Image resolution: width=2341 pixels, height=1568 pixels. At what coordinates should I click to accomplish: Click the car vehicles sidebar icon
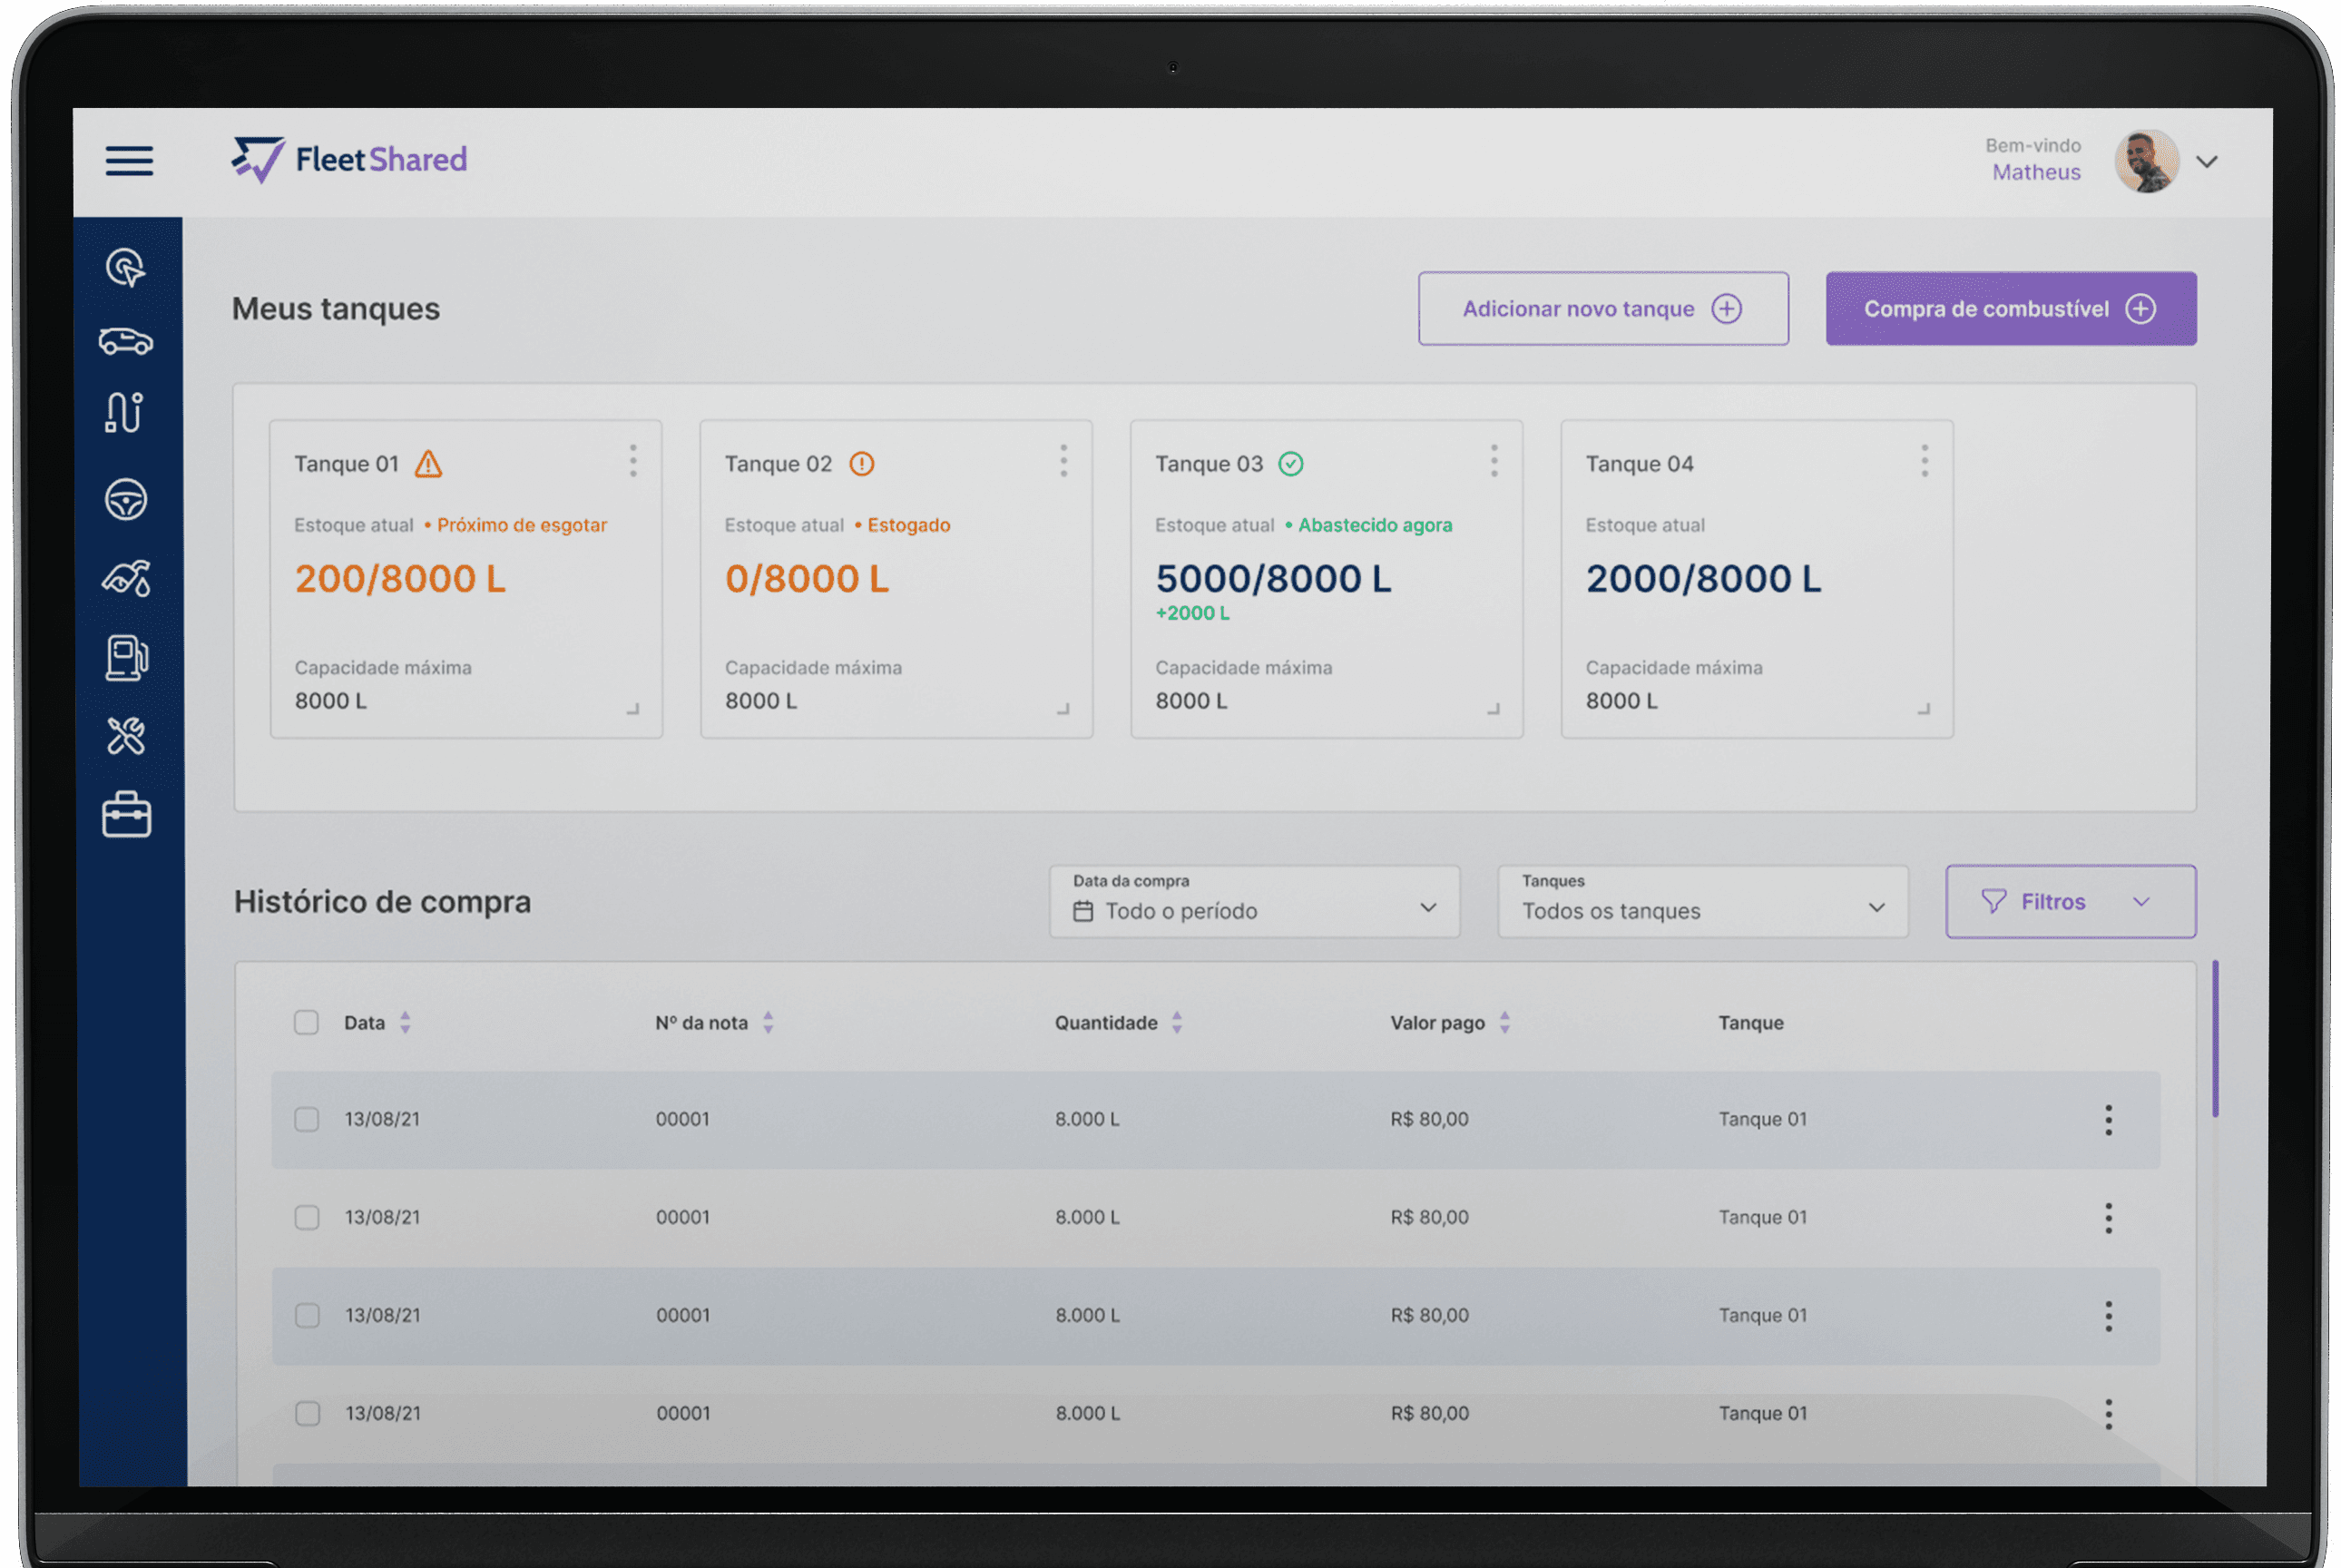tap(126, 342)
